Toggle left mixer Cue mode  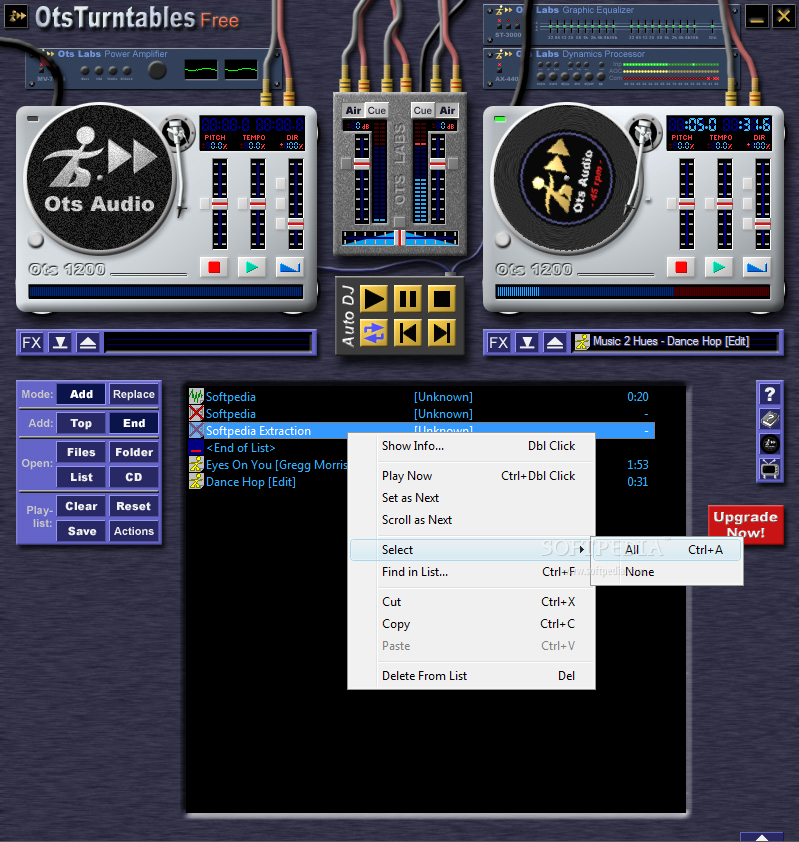(376, 111)
